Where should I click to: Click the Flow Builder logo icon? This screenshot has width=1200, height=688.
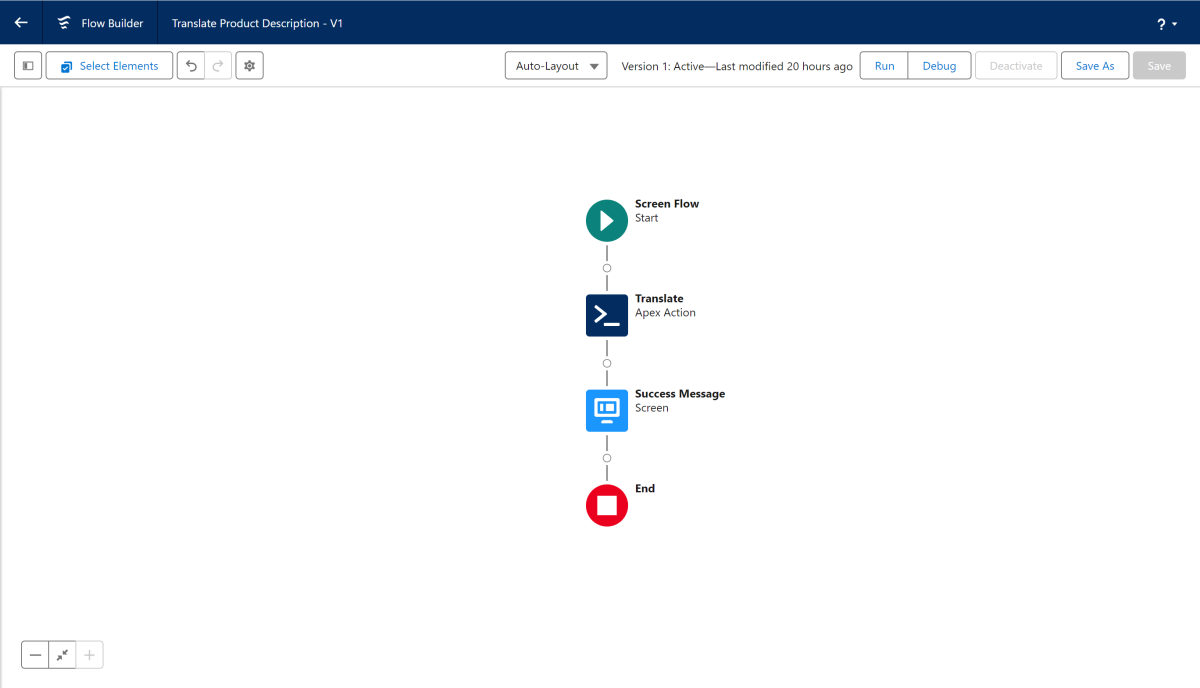coord(64,23)
